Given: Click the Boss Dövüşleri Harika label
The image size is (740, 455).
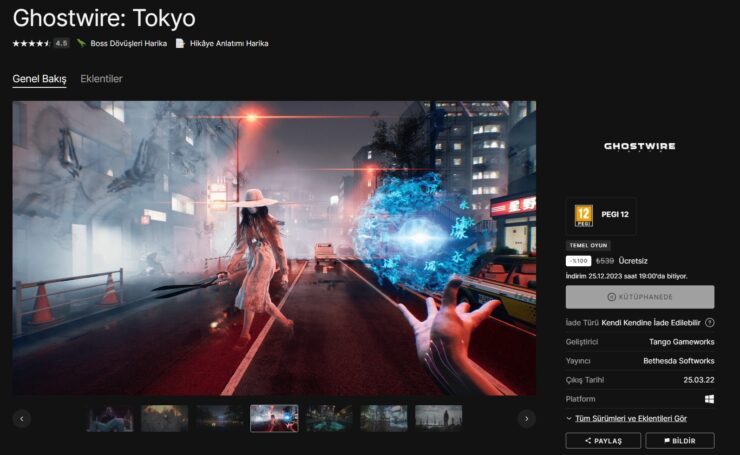Looking at the screenshot, I should tap(128, 43).
